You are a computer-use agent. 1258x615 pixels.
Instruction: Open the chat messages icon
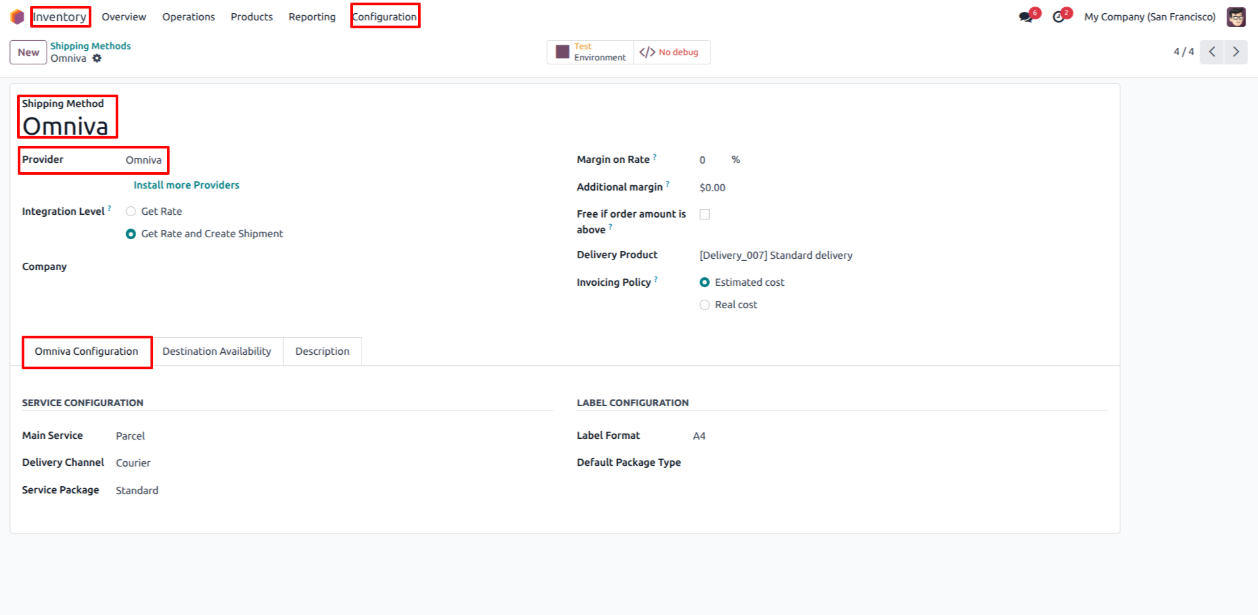[x=1025, y=17]
